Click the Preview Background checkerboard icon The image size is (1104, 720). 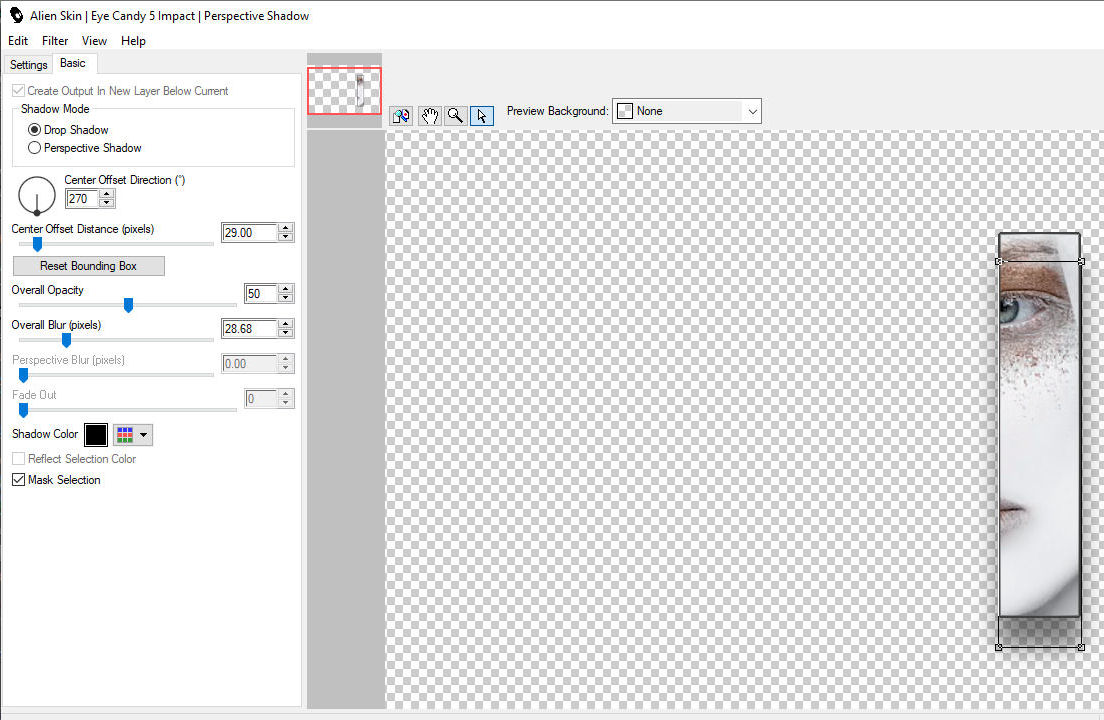625,111
